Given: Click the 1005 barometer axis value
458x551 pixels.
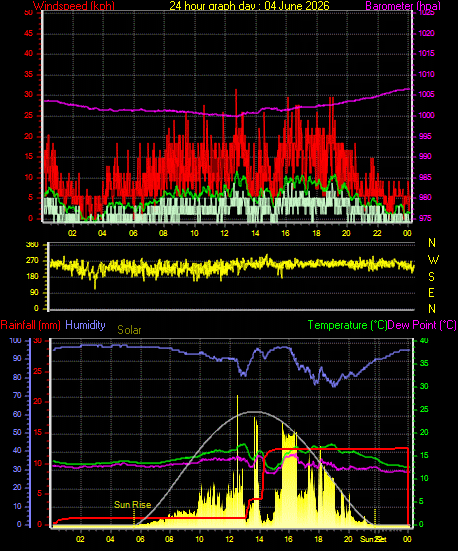Looking at the screenshot, I should (427, 95).
